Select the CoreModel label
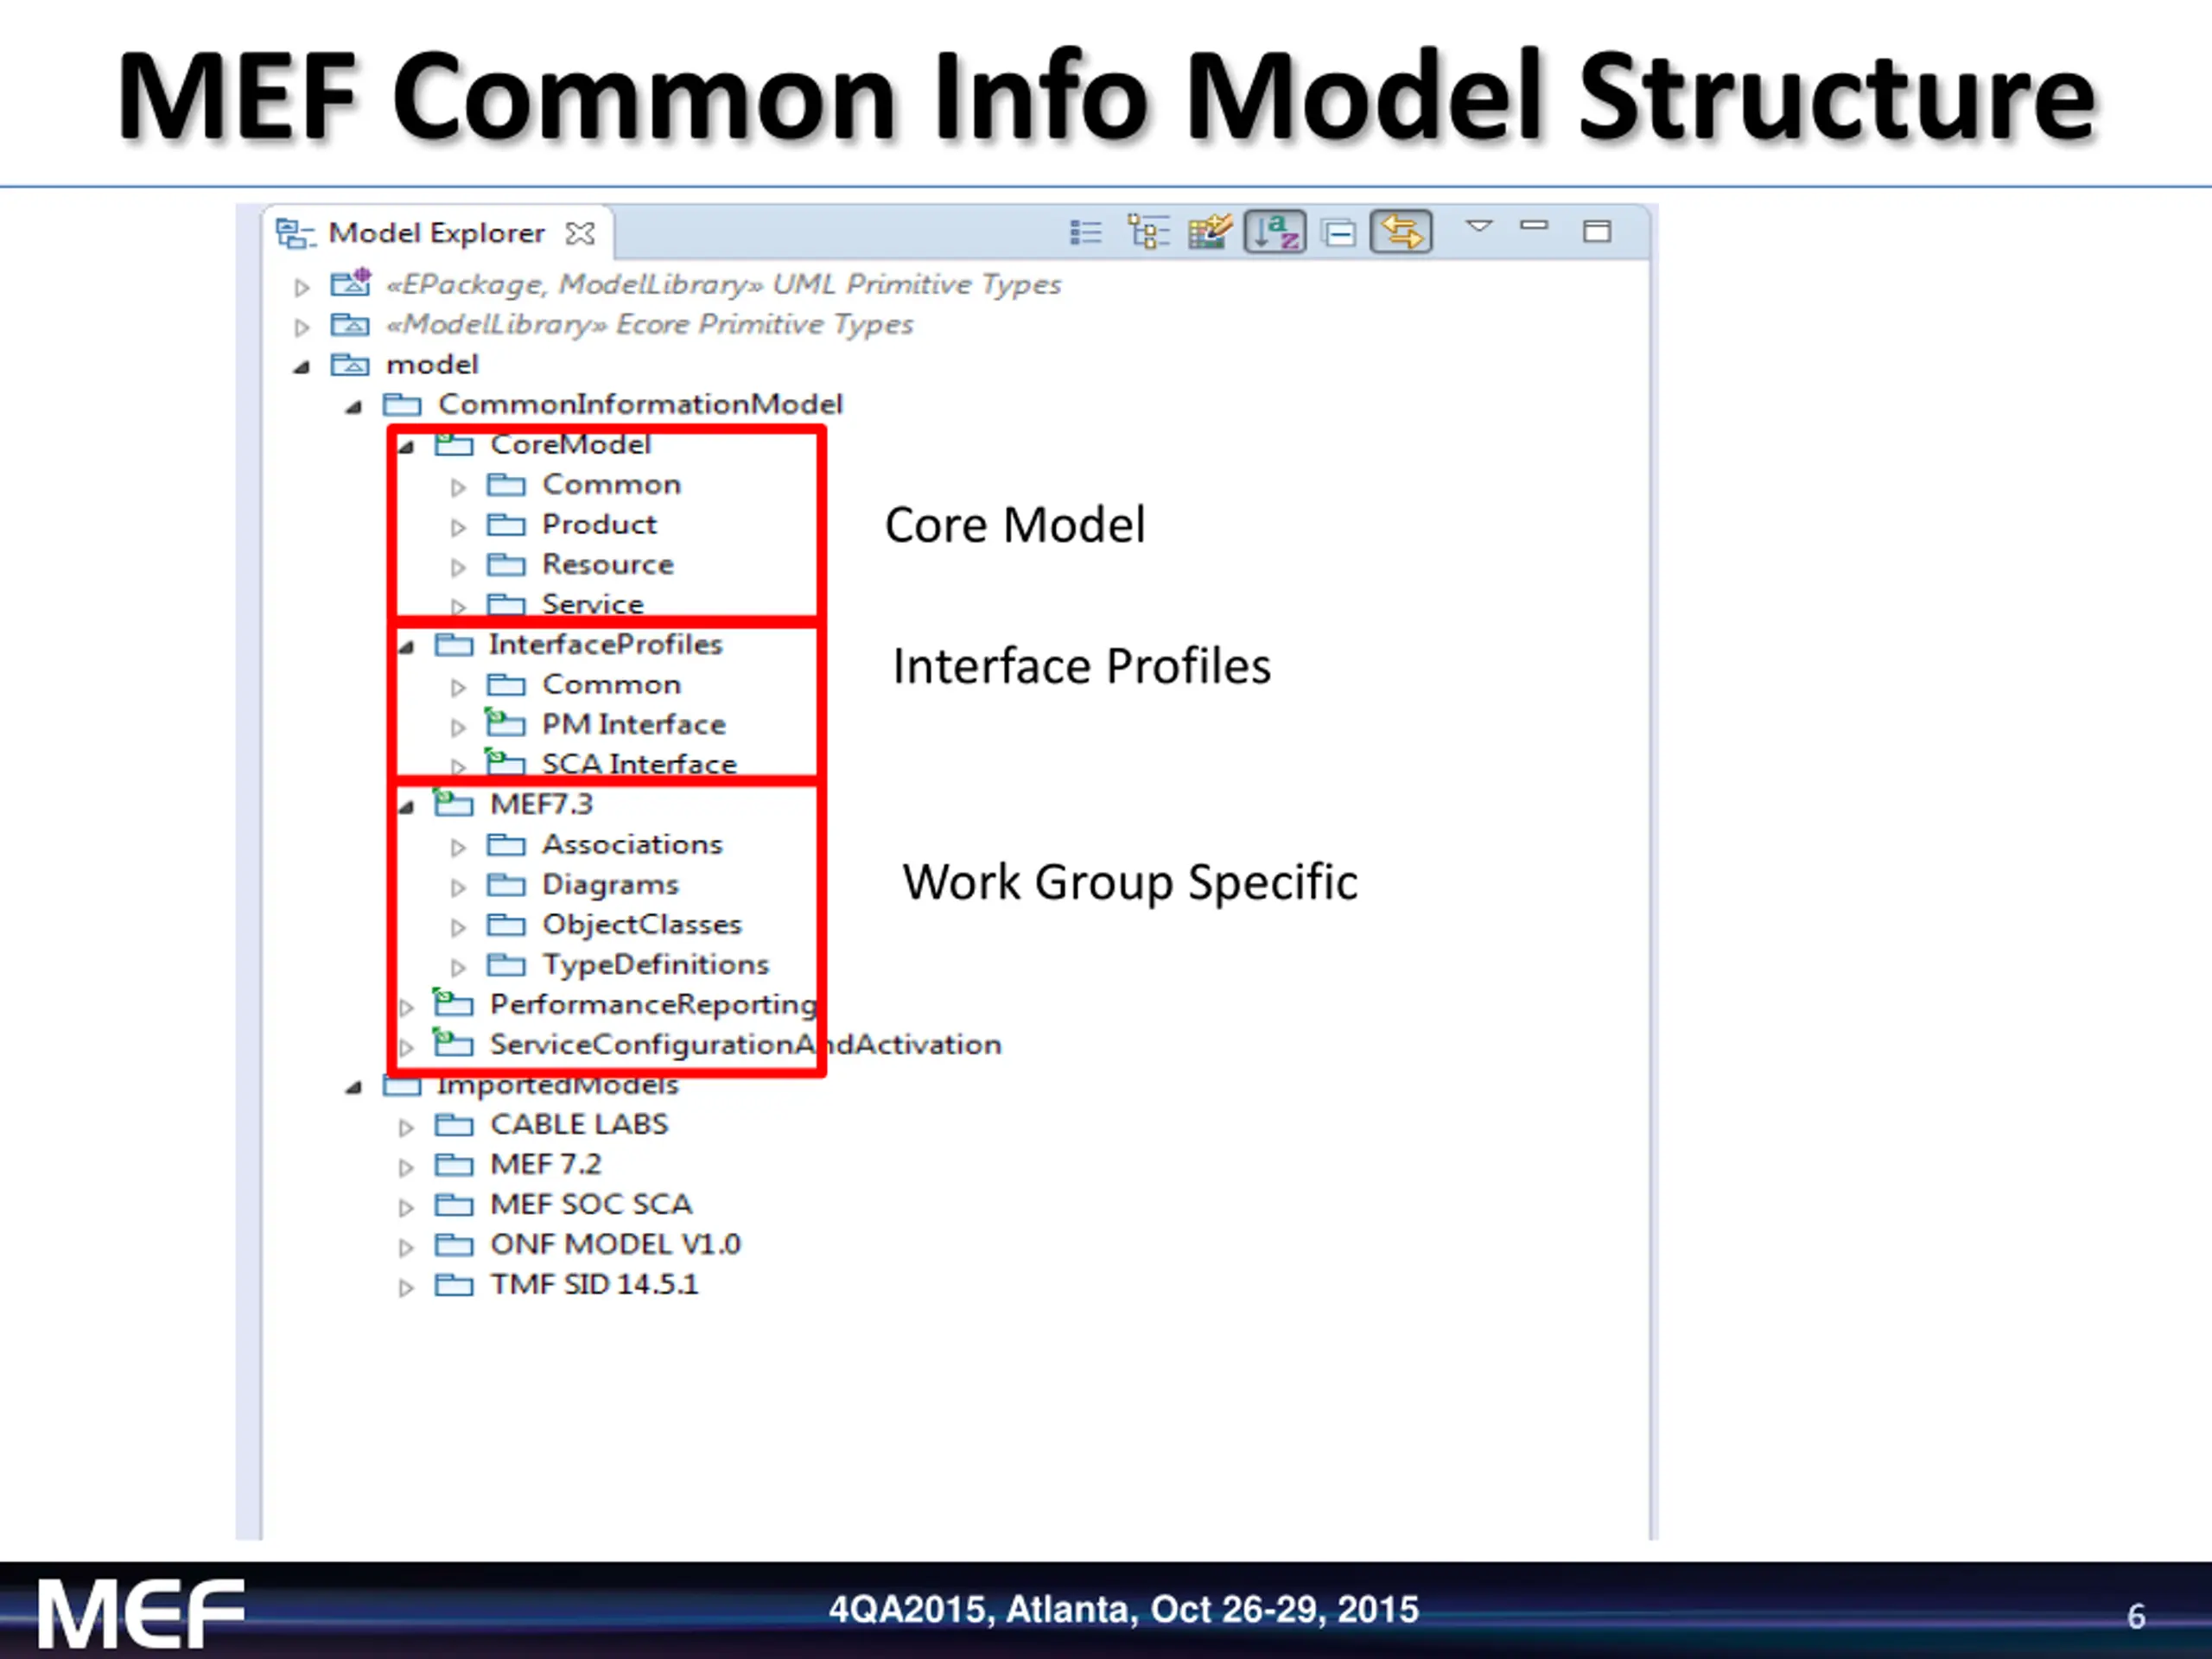Viewport: 2212px width, 1659px height. (x=570, y=445)
